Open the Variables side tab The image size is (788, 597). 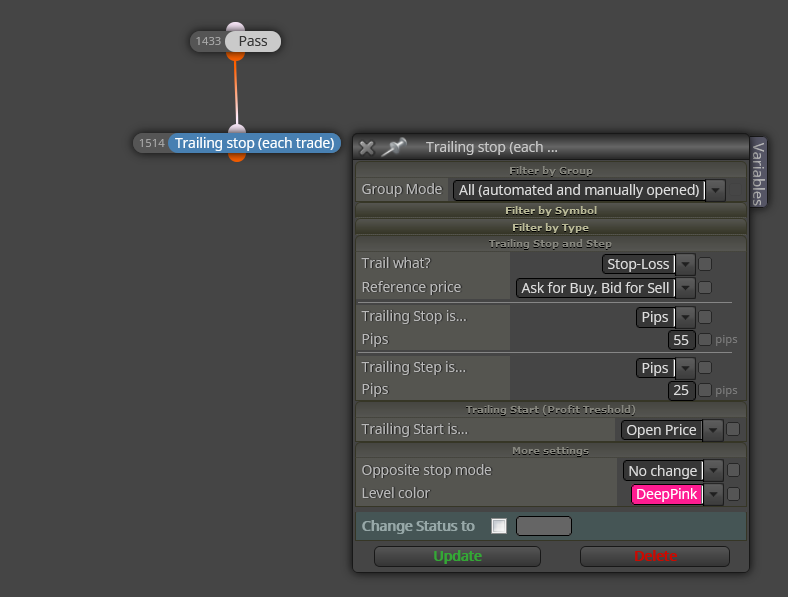coord(758,172)
